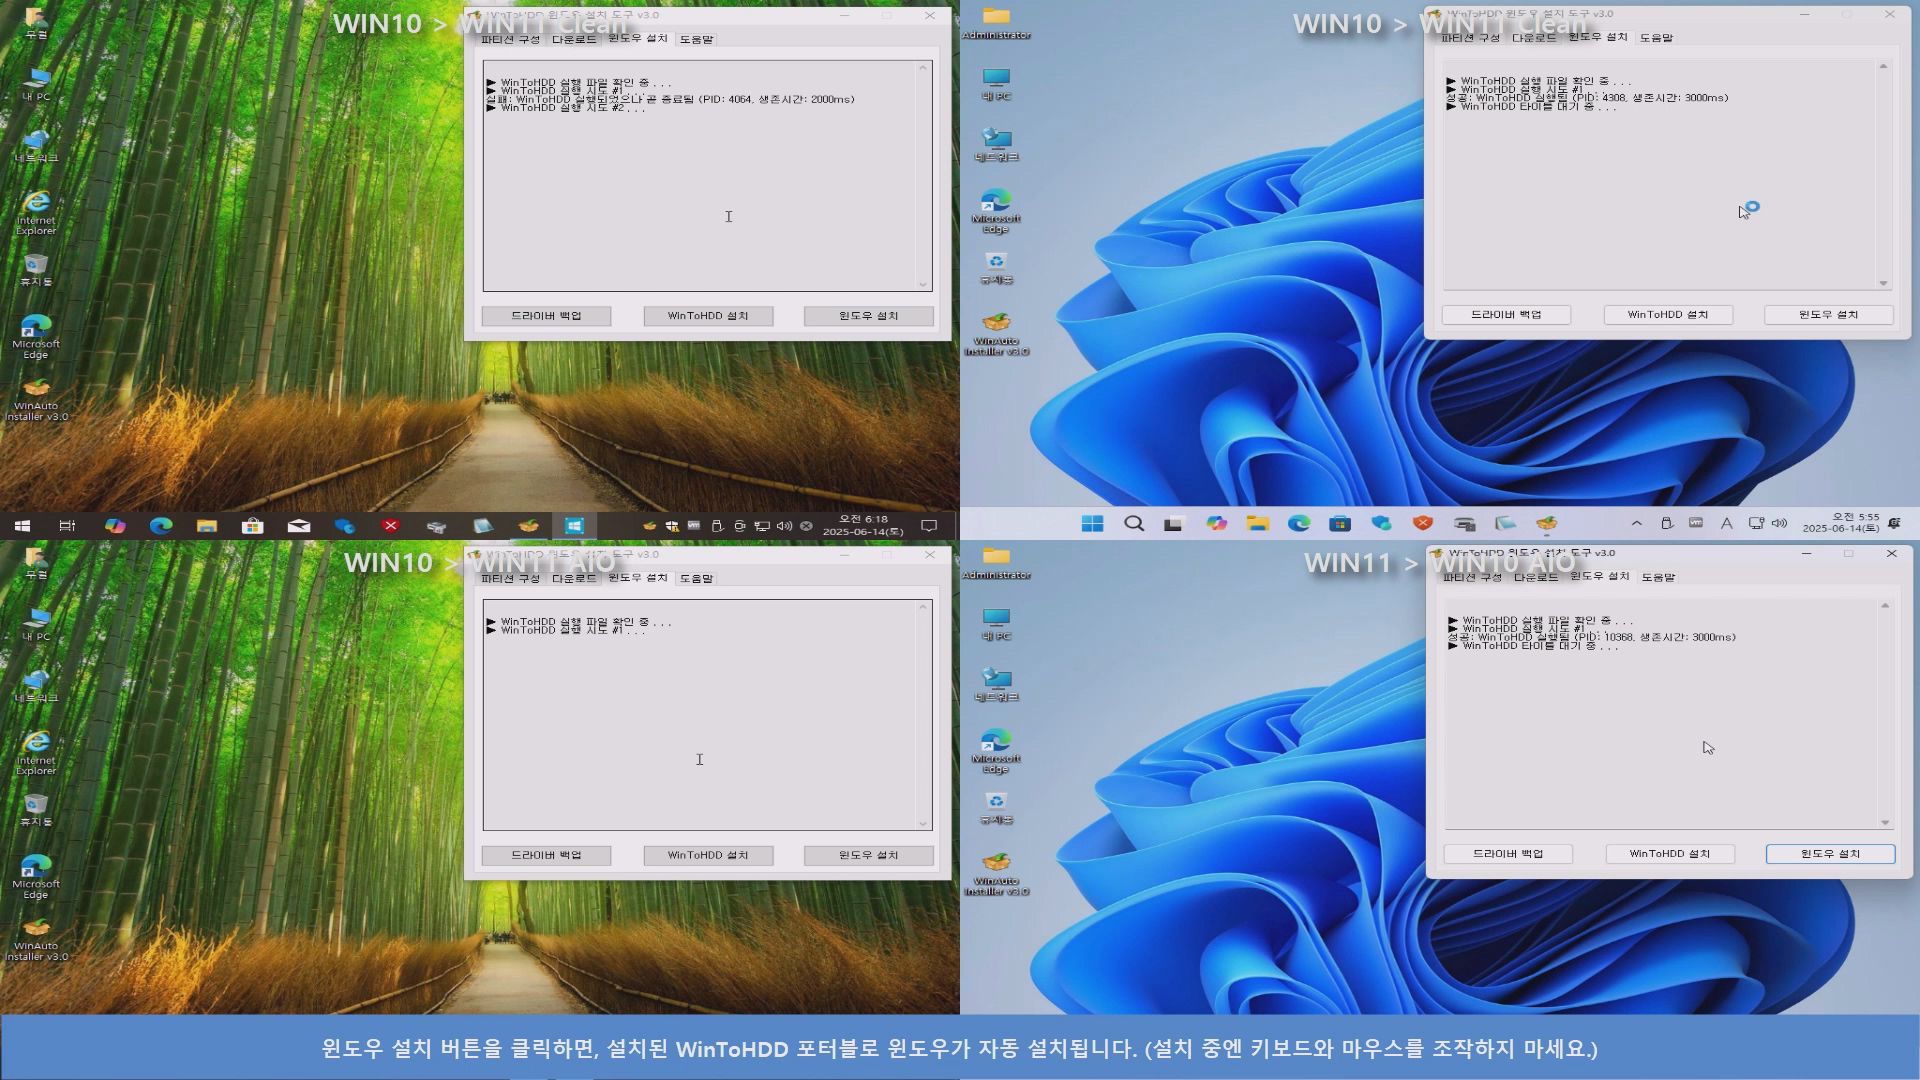Open 파티션 구성 tab in bottom-right window
Image resolution: width=1920 pixels, height=1080 pixels.
tap(1472, 577)
